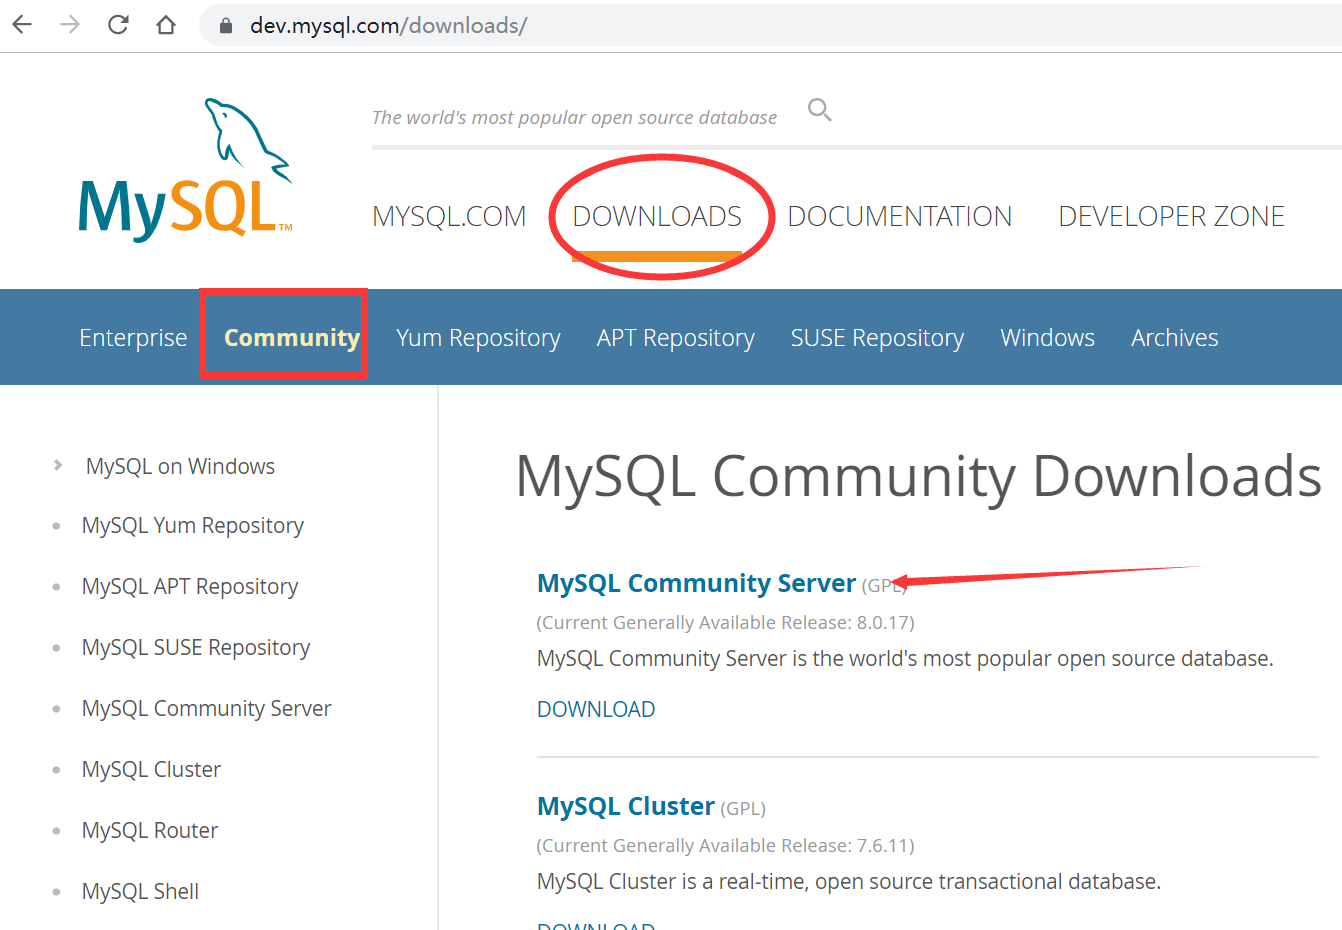Open the Yum Repository page
The width and height of the screenshot is (1342, 930).
pyautogui.click(x=478, y=337)
